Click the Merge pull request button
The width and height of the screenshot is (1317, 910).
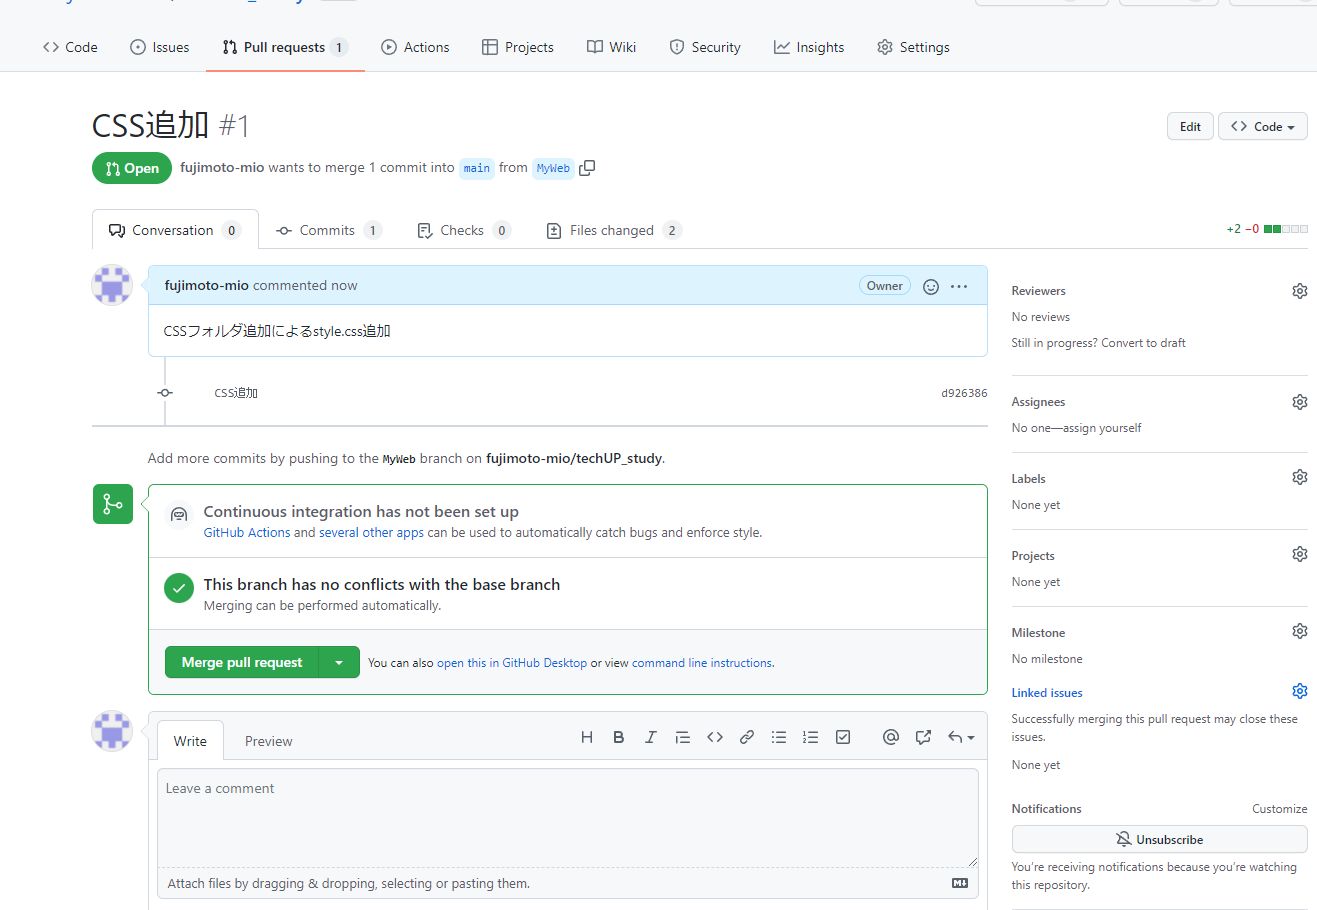pyautogui.click(x=242, y=662)
